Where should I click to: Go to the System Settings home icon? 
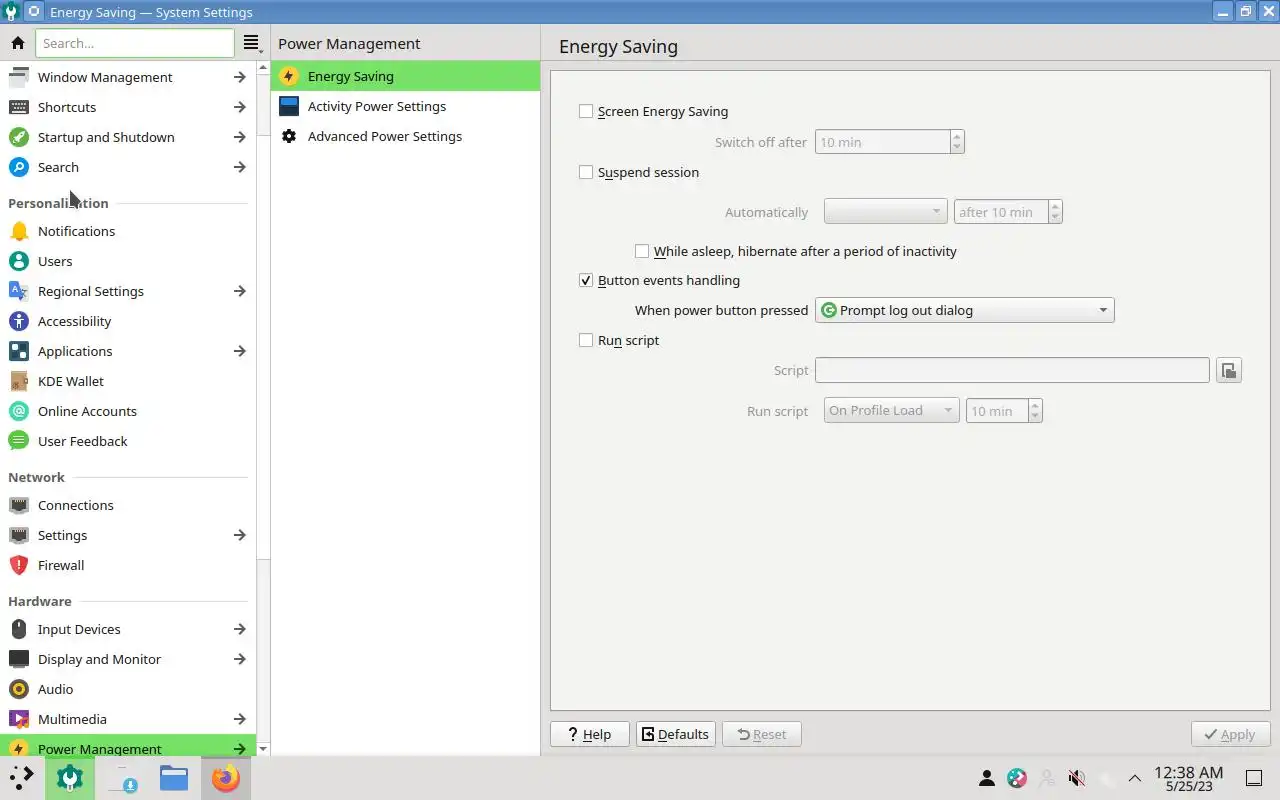(x=18, y=43)
